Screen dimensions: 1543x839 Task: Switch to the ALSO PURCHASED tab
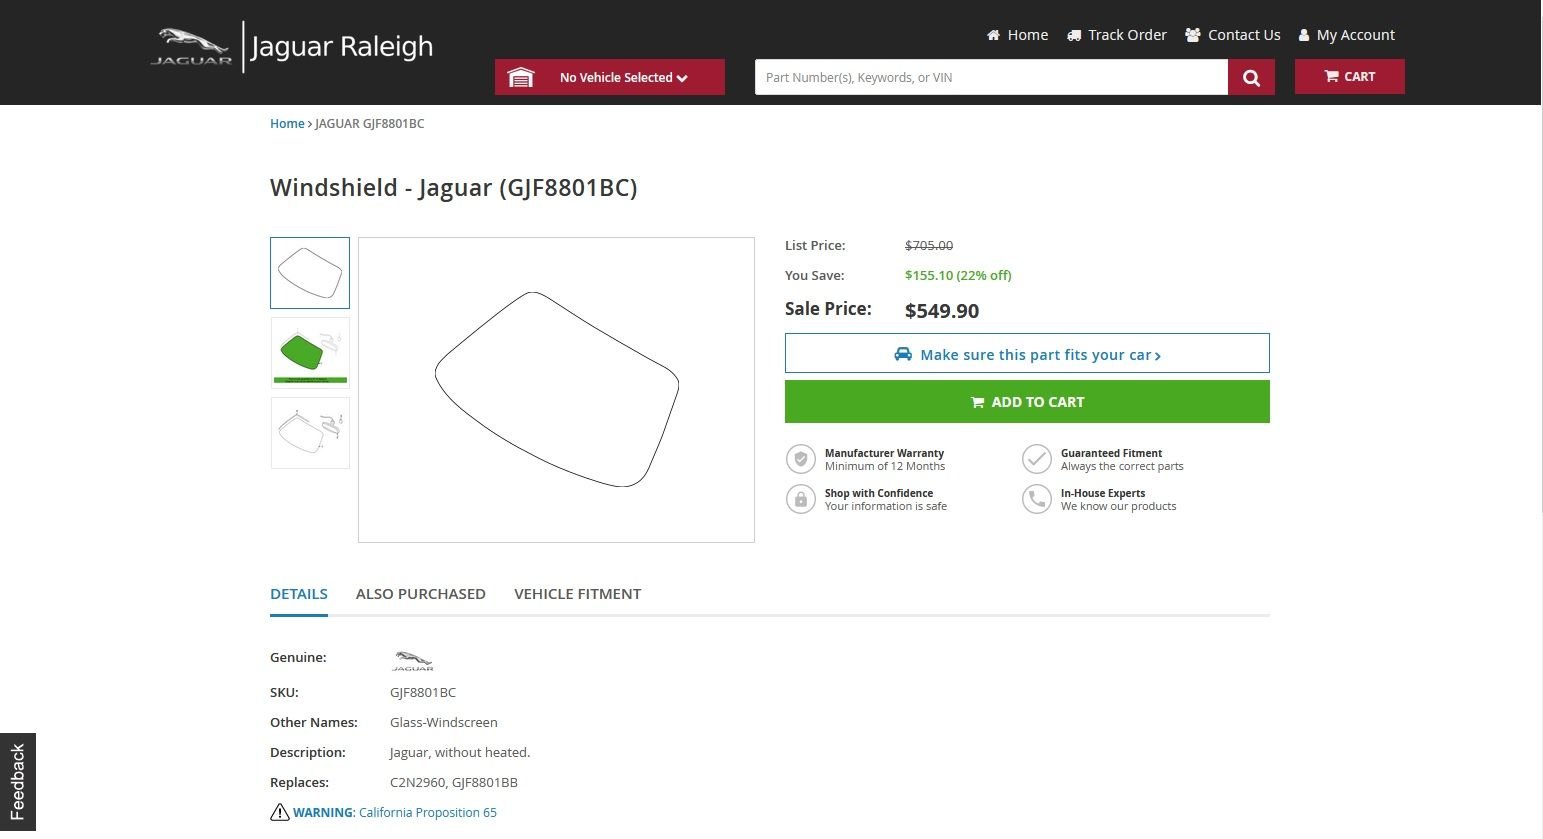[420, 594]
